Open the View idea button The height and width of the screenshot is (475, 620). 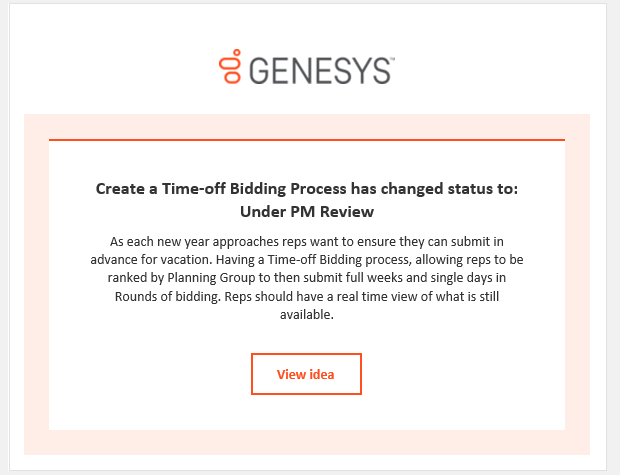point(306,374)
